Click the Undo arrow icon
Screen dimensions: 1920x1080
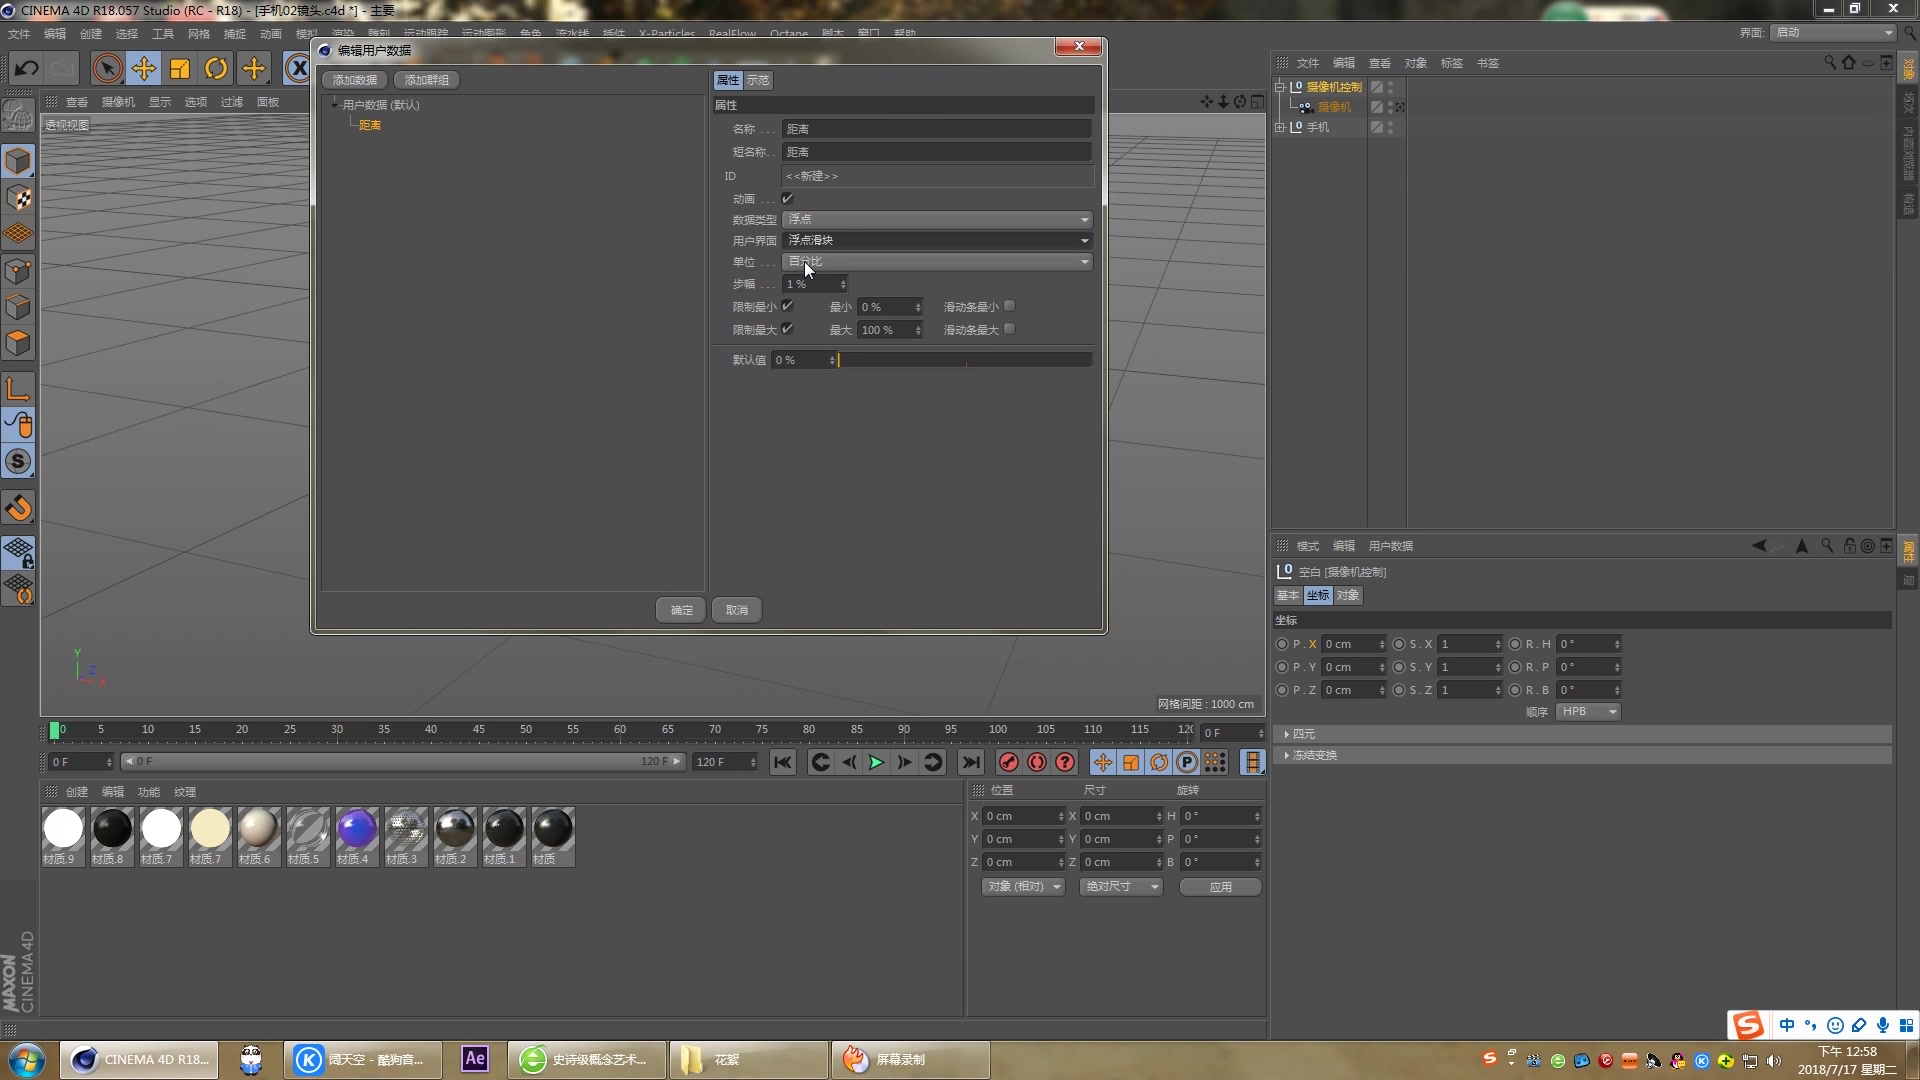pos(27,68)
